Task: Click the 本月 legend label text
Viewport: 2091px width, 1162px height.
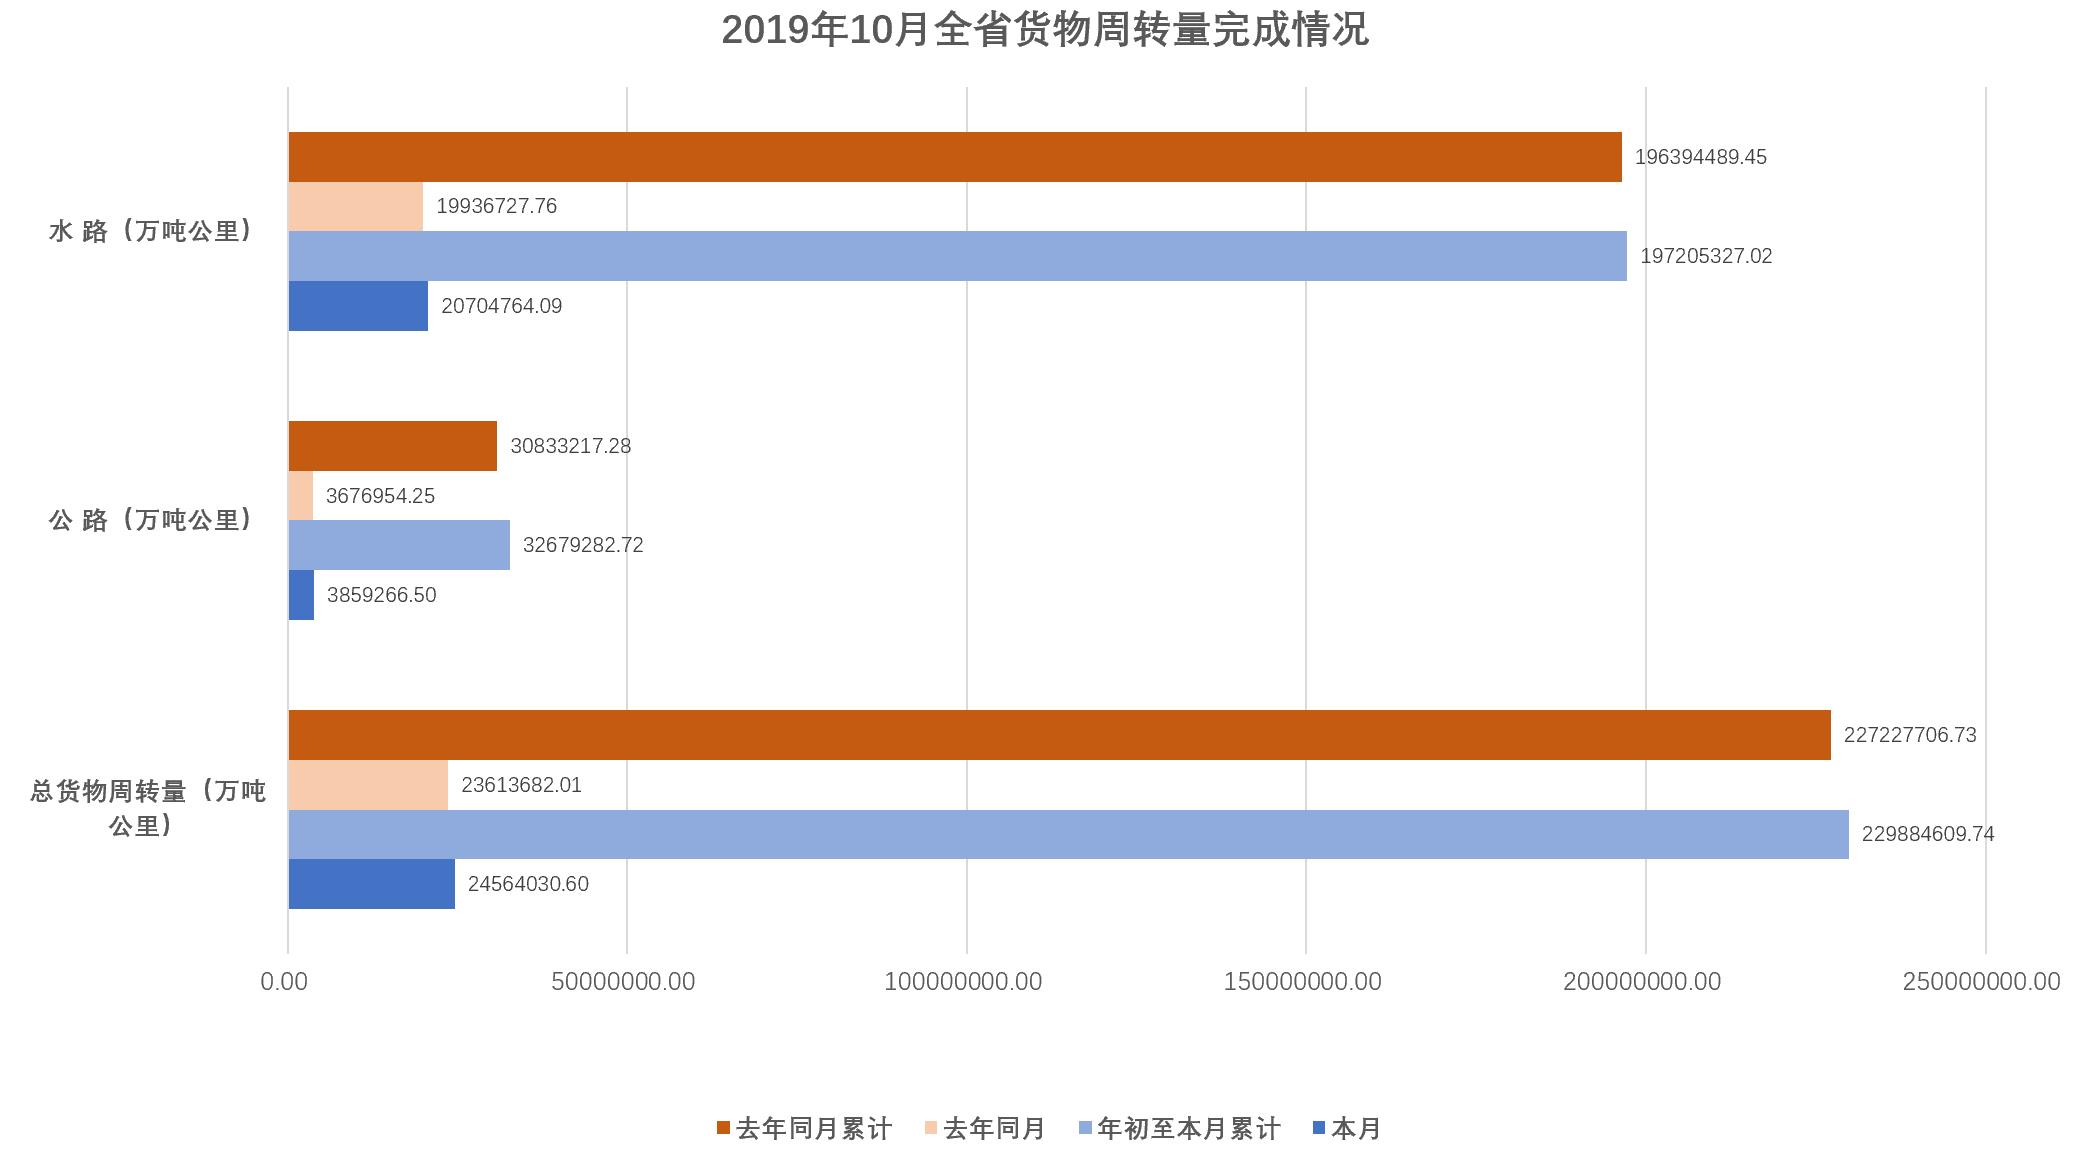Action: pos(1355,1129)
